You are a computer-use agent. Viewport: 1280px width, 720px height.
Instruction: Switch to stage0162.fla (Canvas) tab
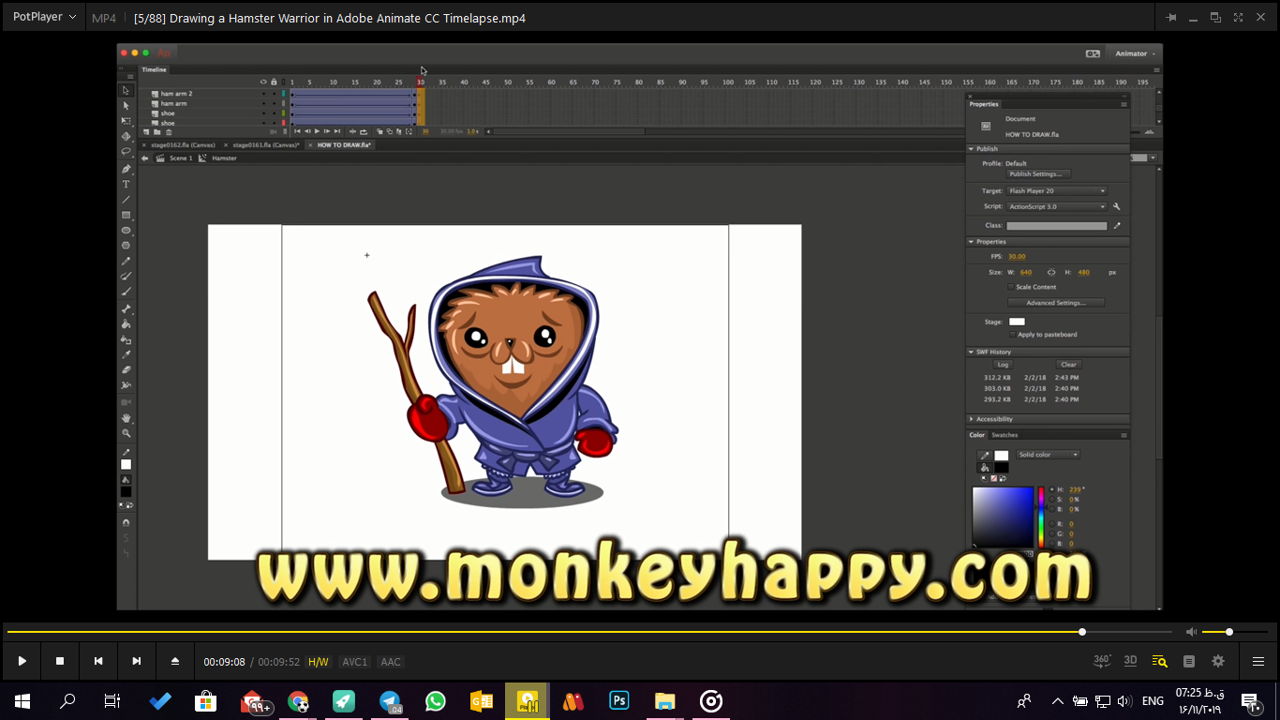click(x=183, y=145)
